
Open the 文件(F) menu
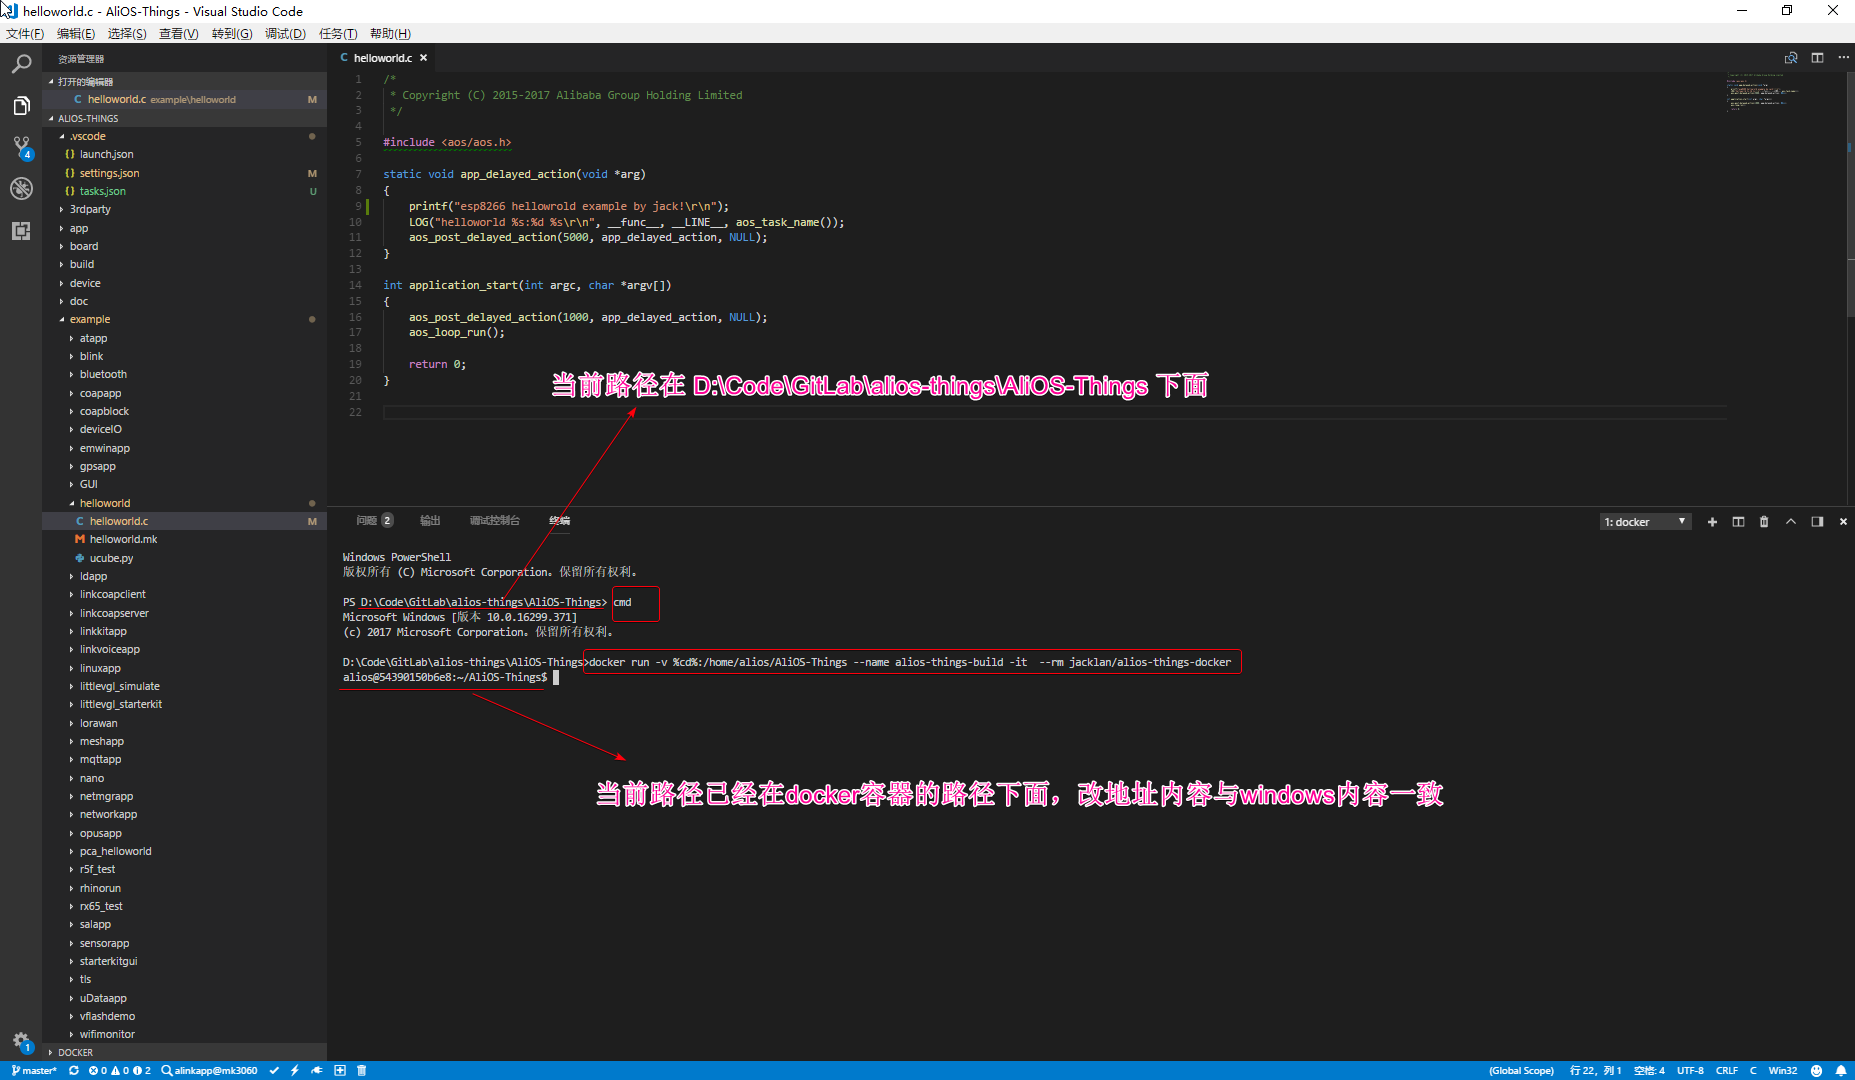pos(25,34)
